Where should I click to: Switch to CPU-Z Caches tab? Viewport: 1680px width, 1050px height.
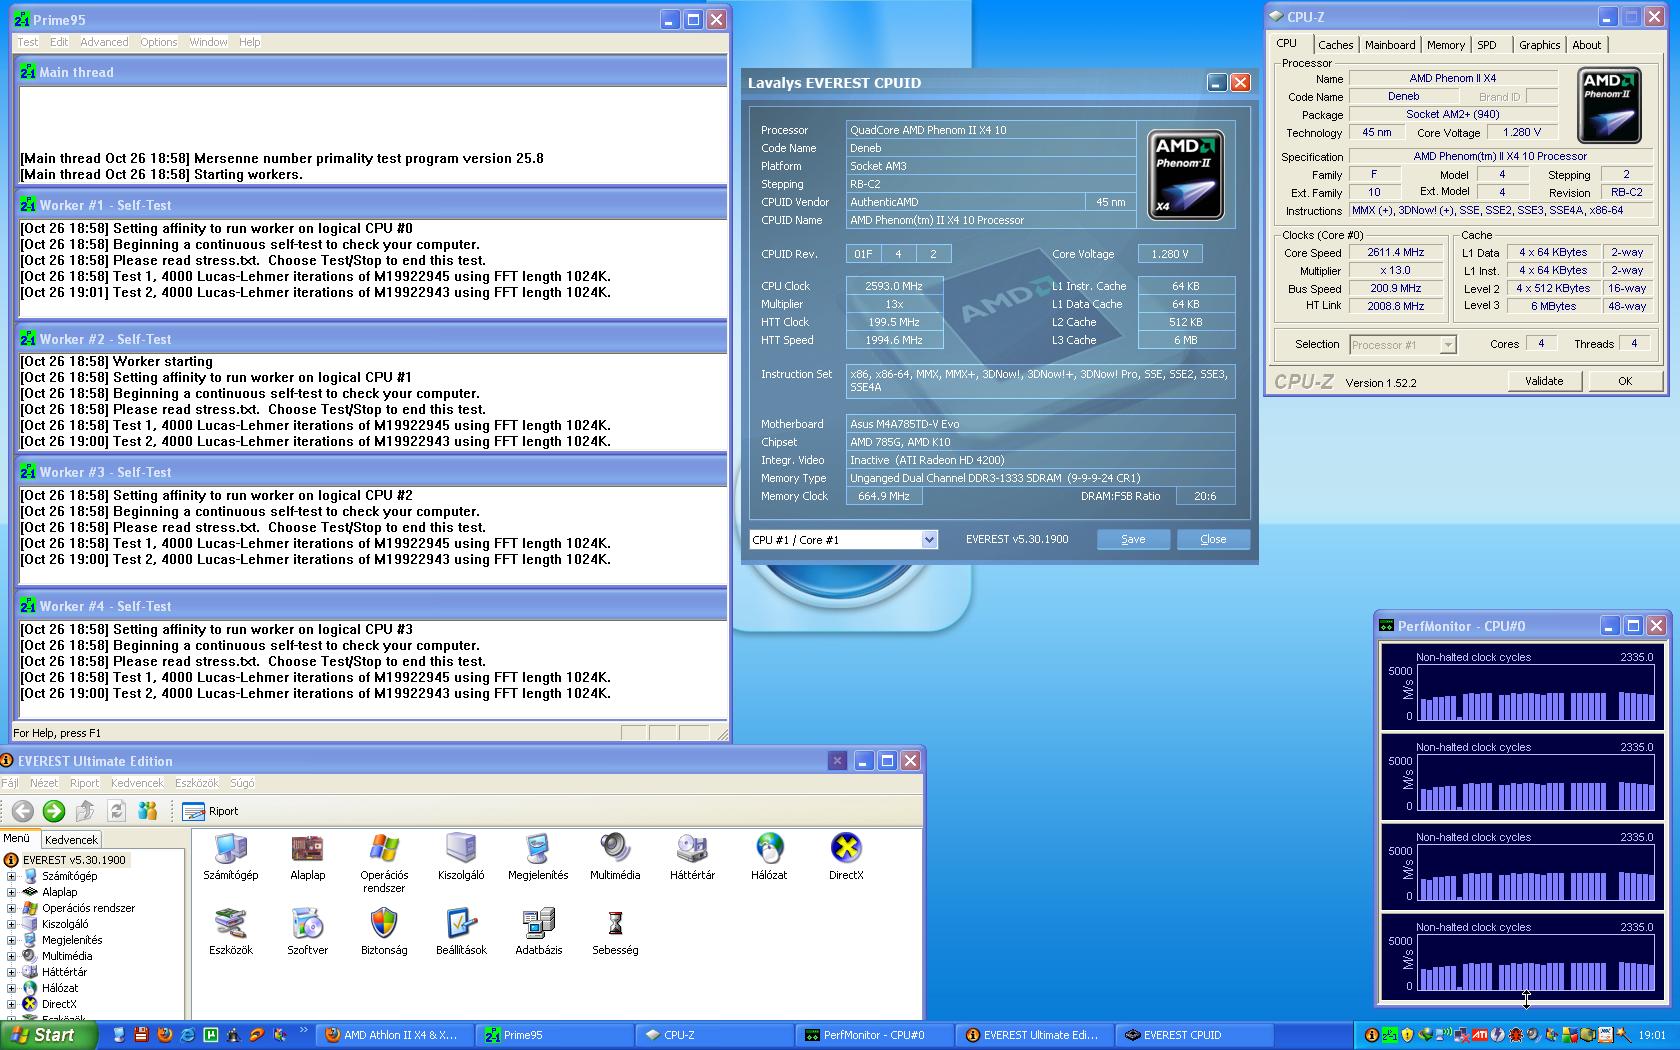[1335, 45]
